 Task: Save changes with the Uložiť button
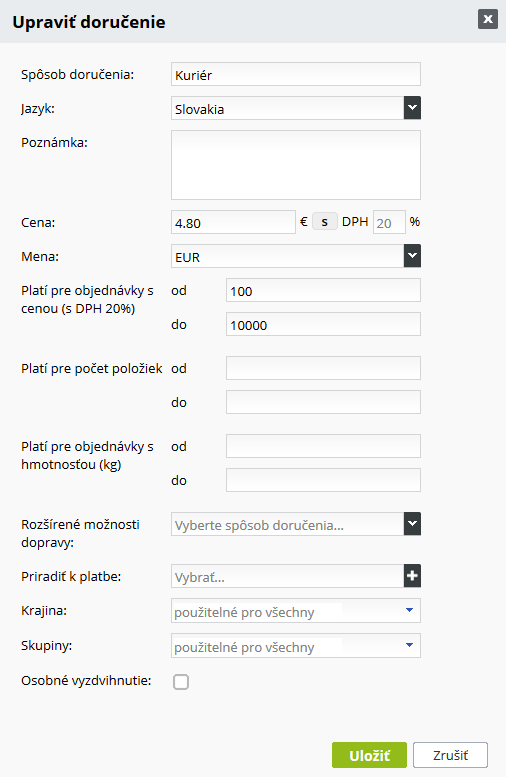tap(369, 755)
